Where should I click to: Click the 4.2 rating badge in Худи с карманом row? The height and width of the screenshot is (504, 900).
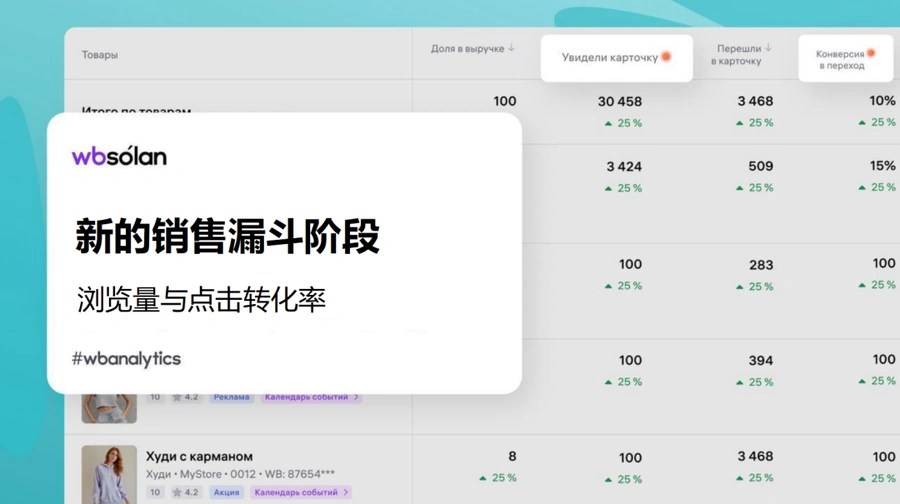point(185,492)
